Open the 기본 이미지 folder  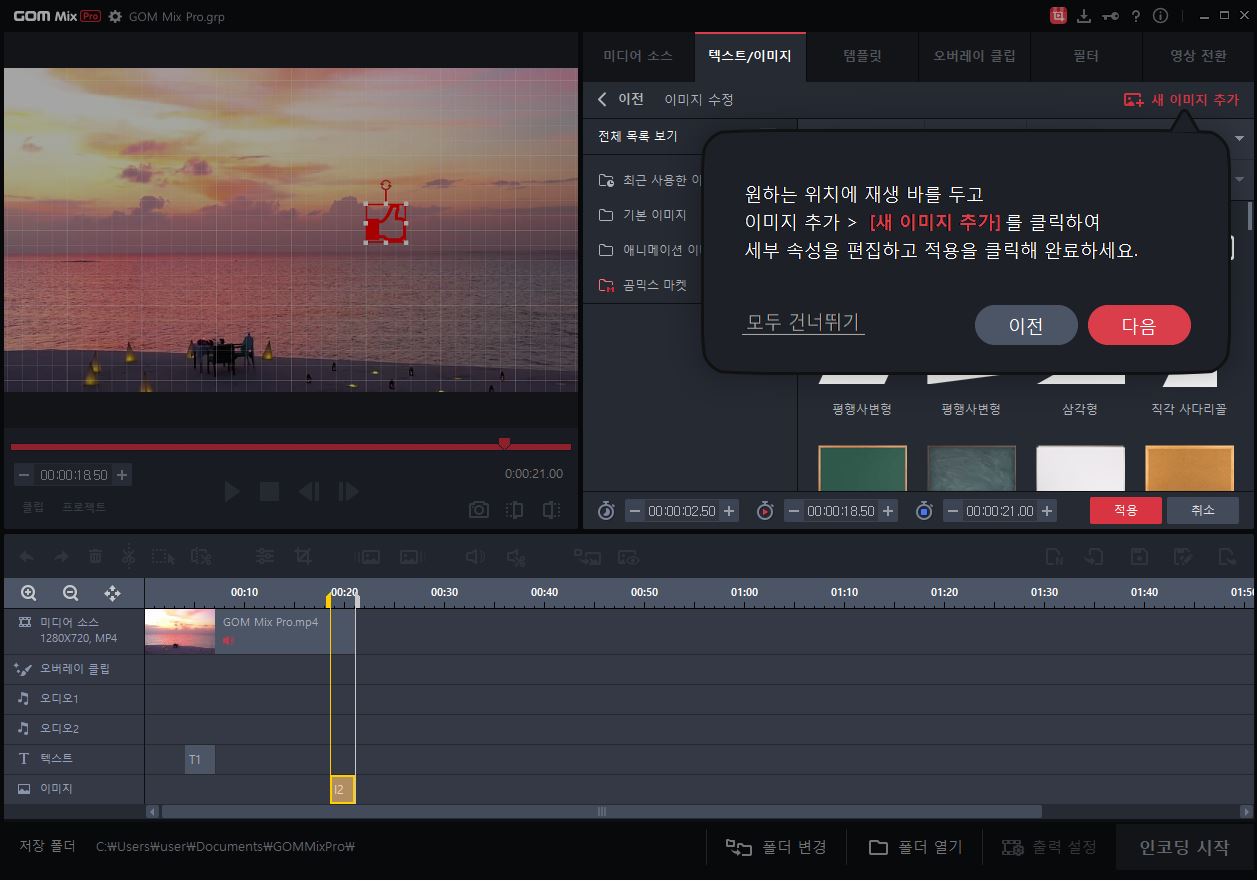(642, 215)
